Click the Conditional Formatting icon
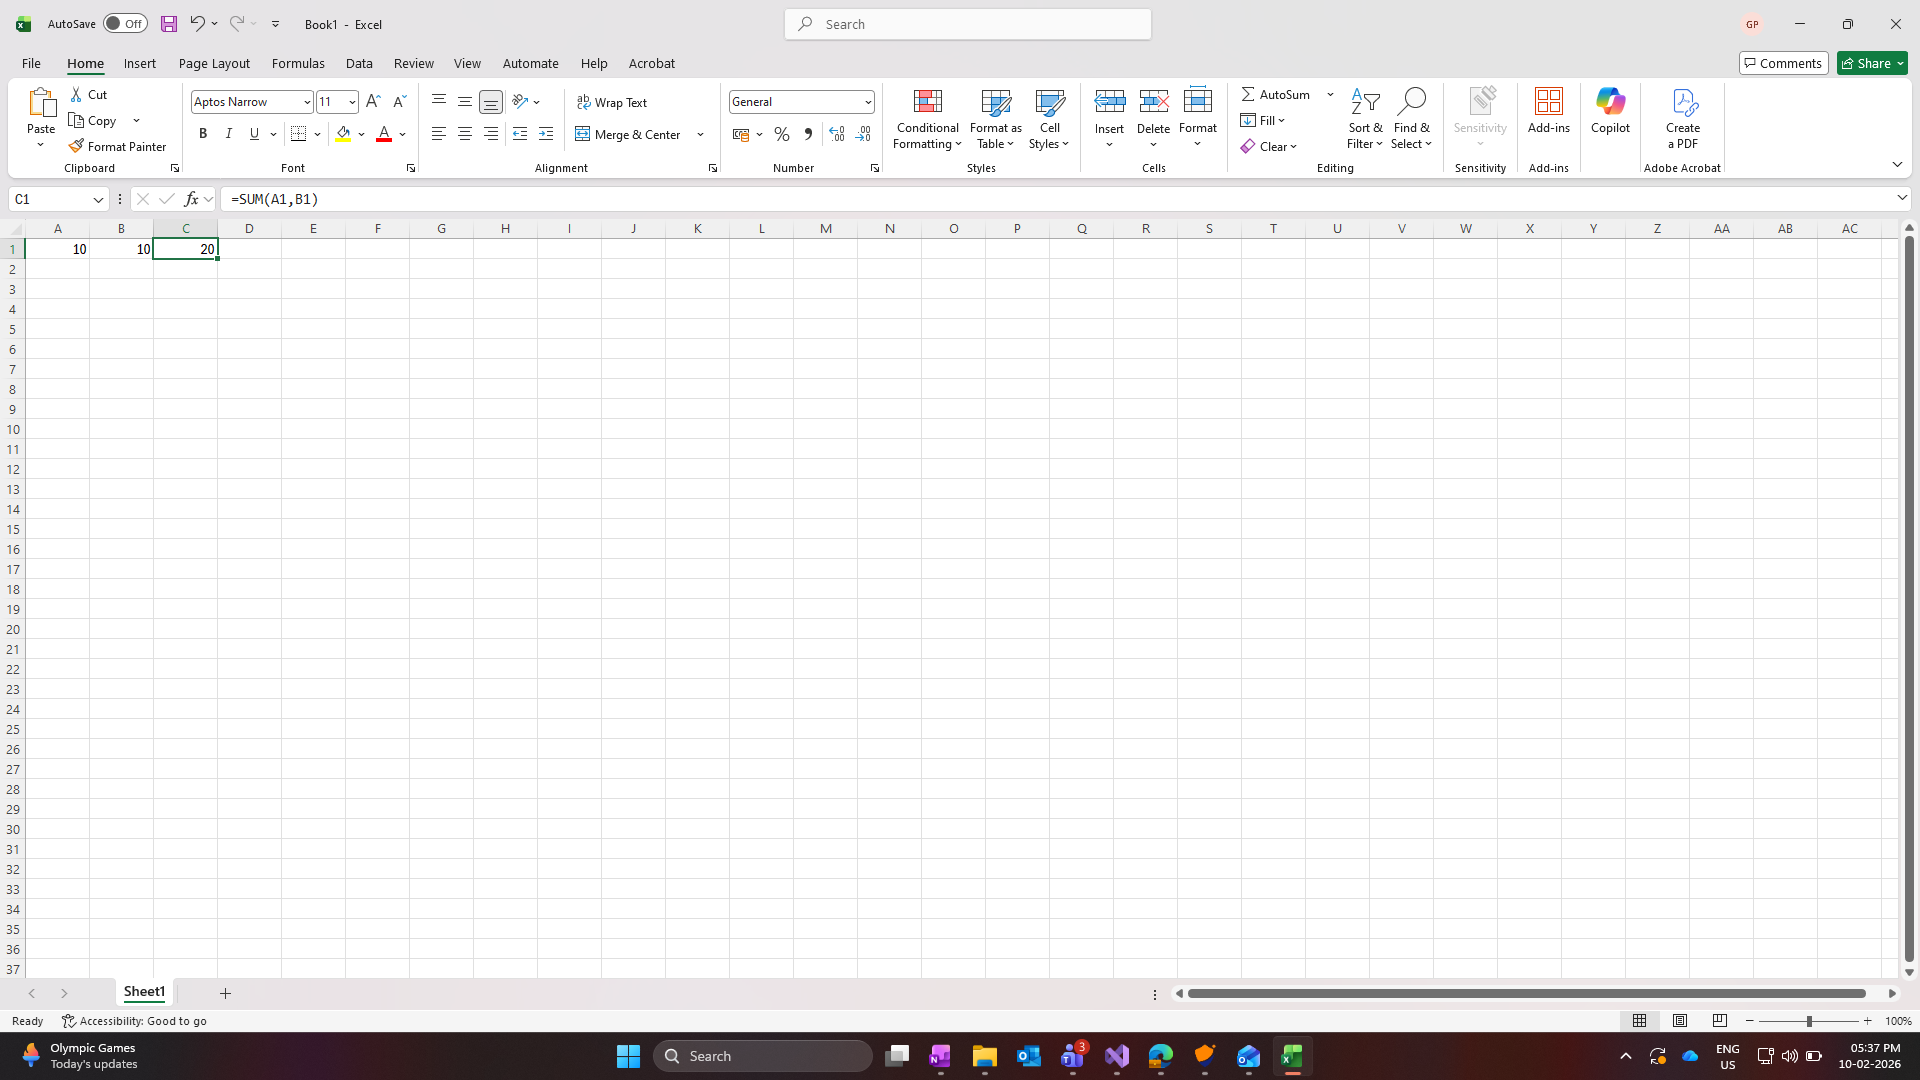Image resolution: width=1920 pixels, height=1080 pixels. [x=927, y=101]
